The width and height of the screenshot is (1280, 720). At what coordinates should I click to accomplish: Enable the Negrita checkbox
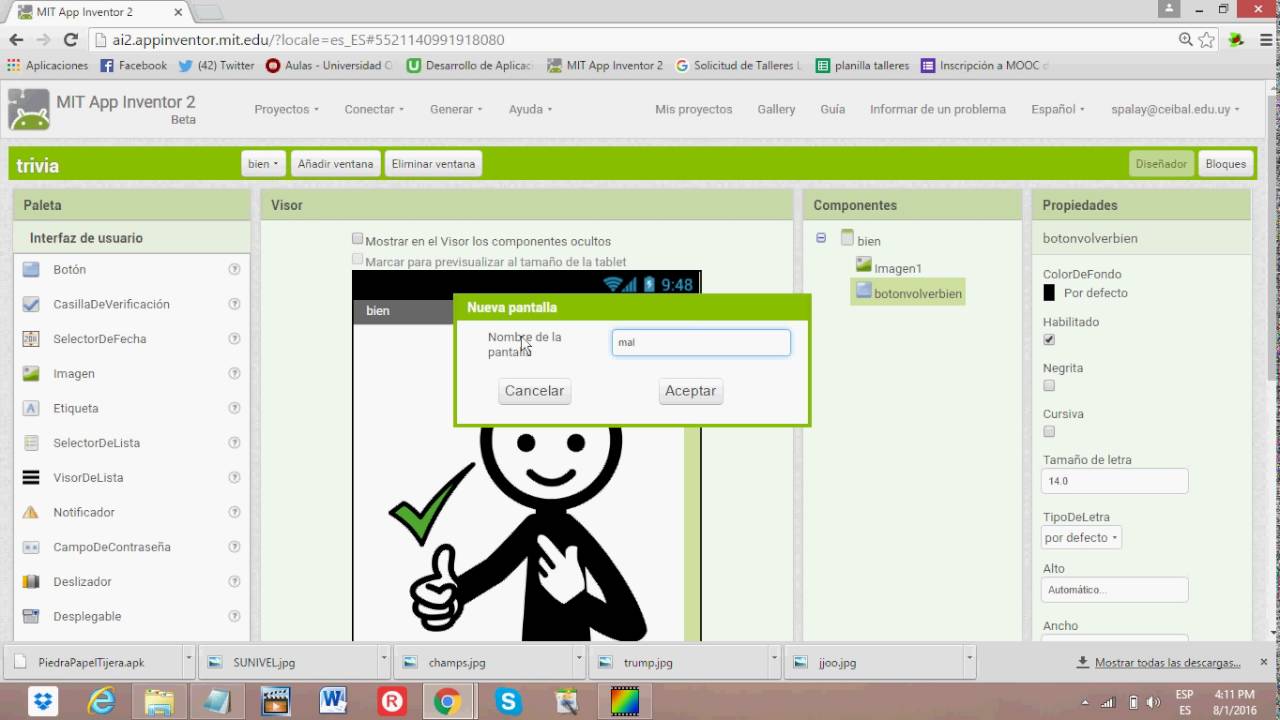pos(1049,386)
